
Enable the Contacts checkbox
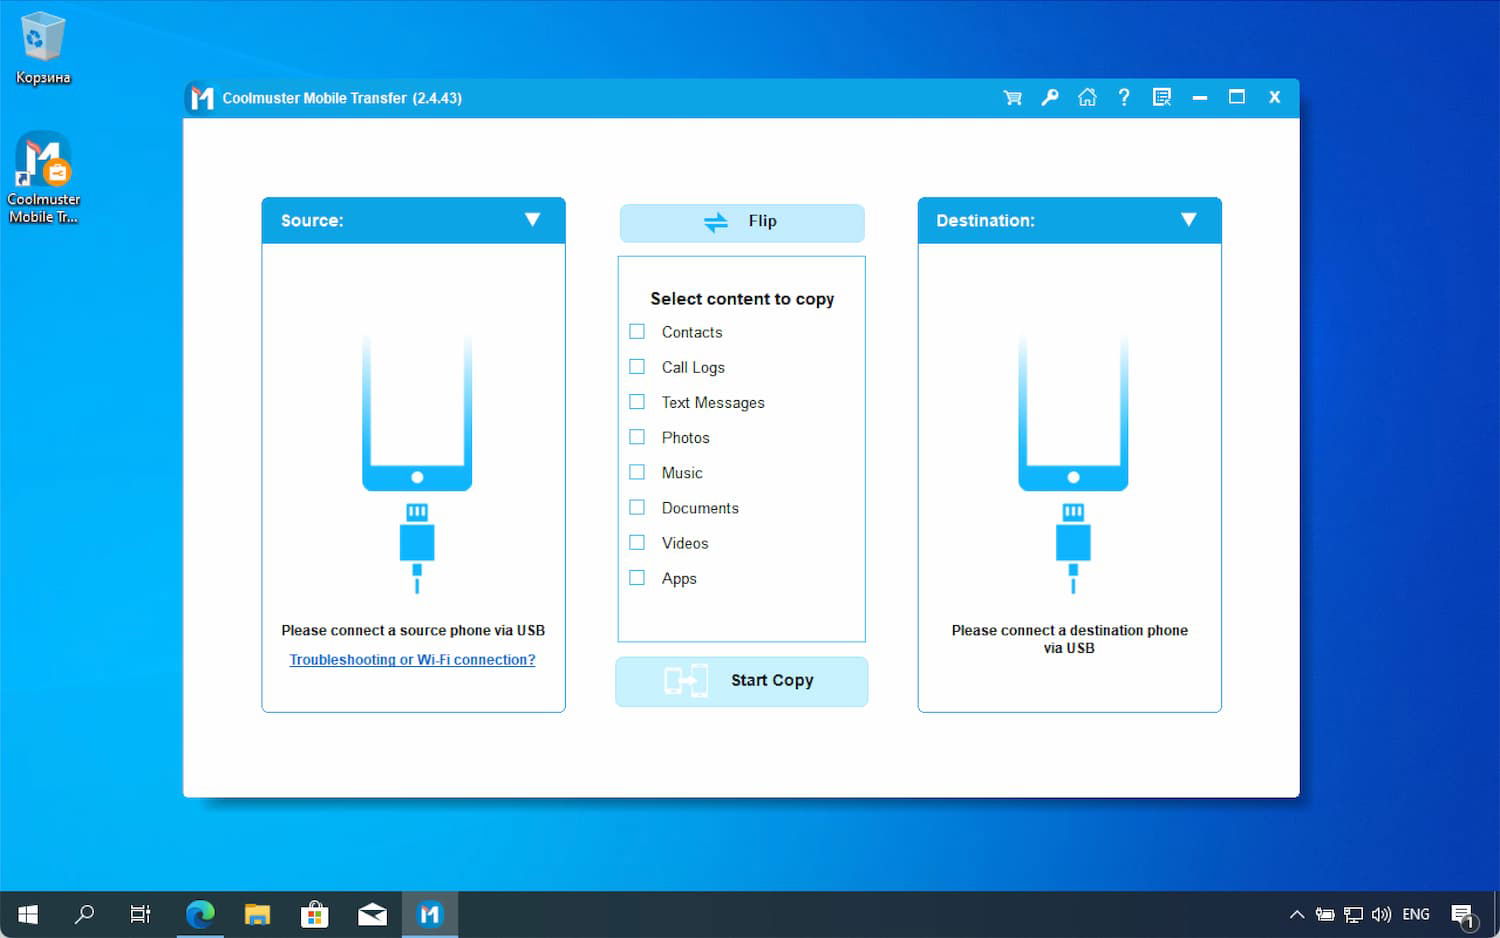(637, 332)
